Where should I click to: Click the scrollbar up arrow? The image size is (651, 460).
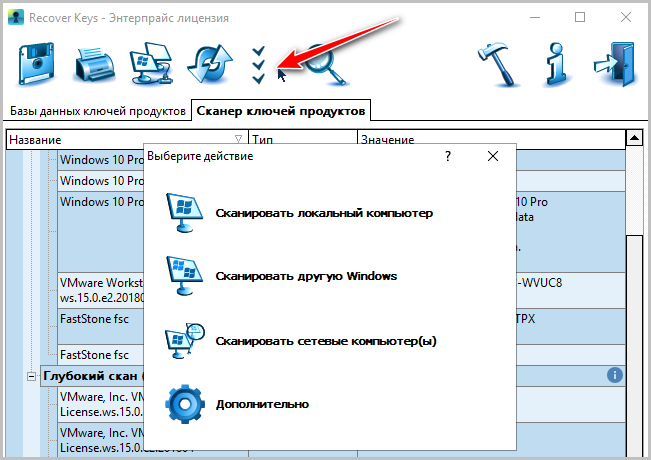[634, 137]
